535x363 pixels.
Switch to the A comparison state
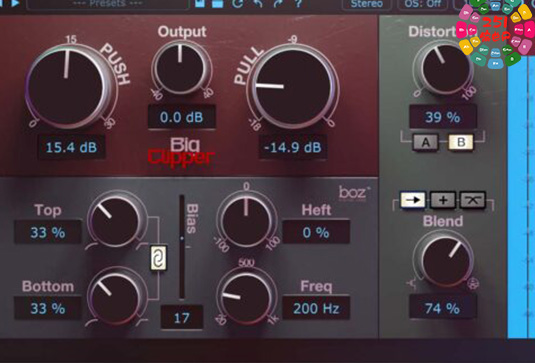[425, 142]
